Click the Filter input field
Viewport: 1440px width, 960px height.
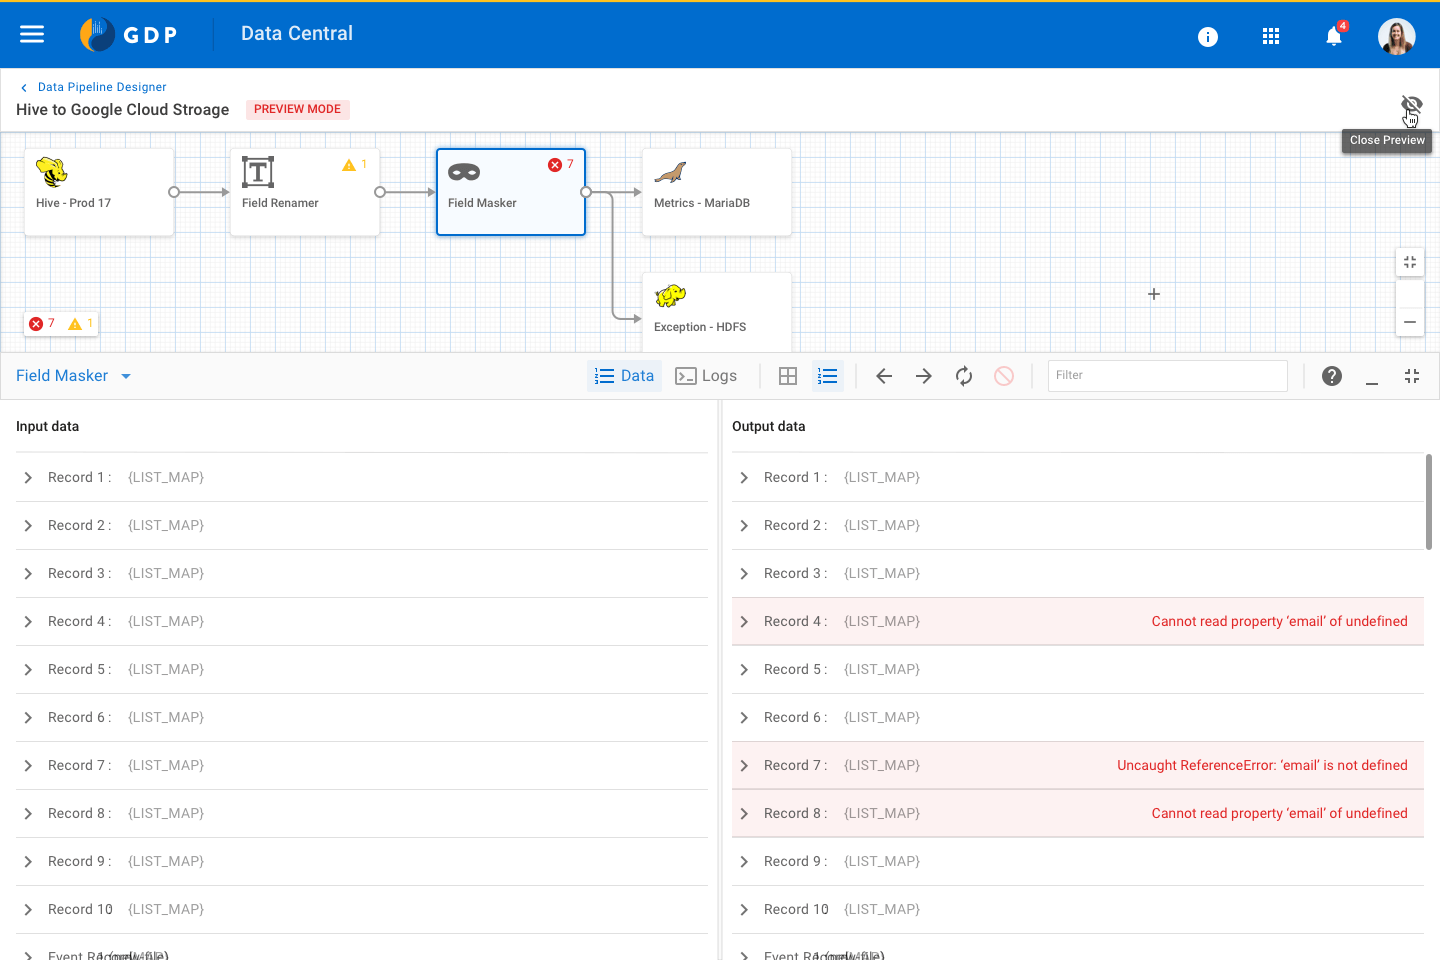[x=1167, y=376]
